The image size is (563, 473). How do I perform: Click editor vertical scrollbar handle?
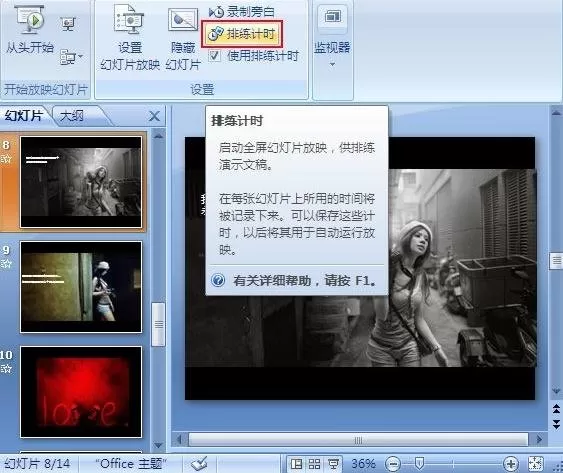coord(557,261)
